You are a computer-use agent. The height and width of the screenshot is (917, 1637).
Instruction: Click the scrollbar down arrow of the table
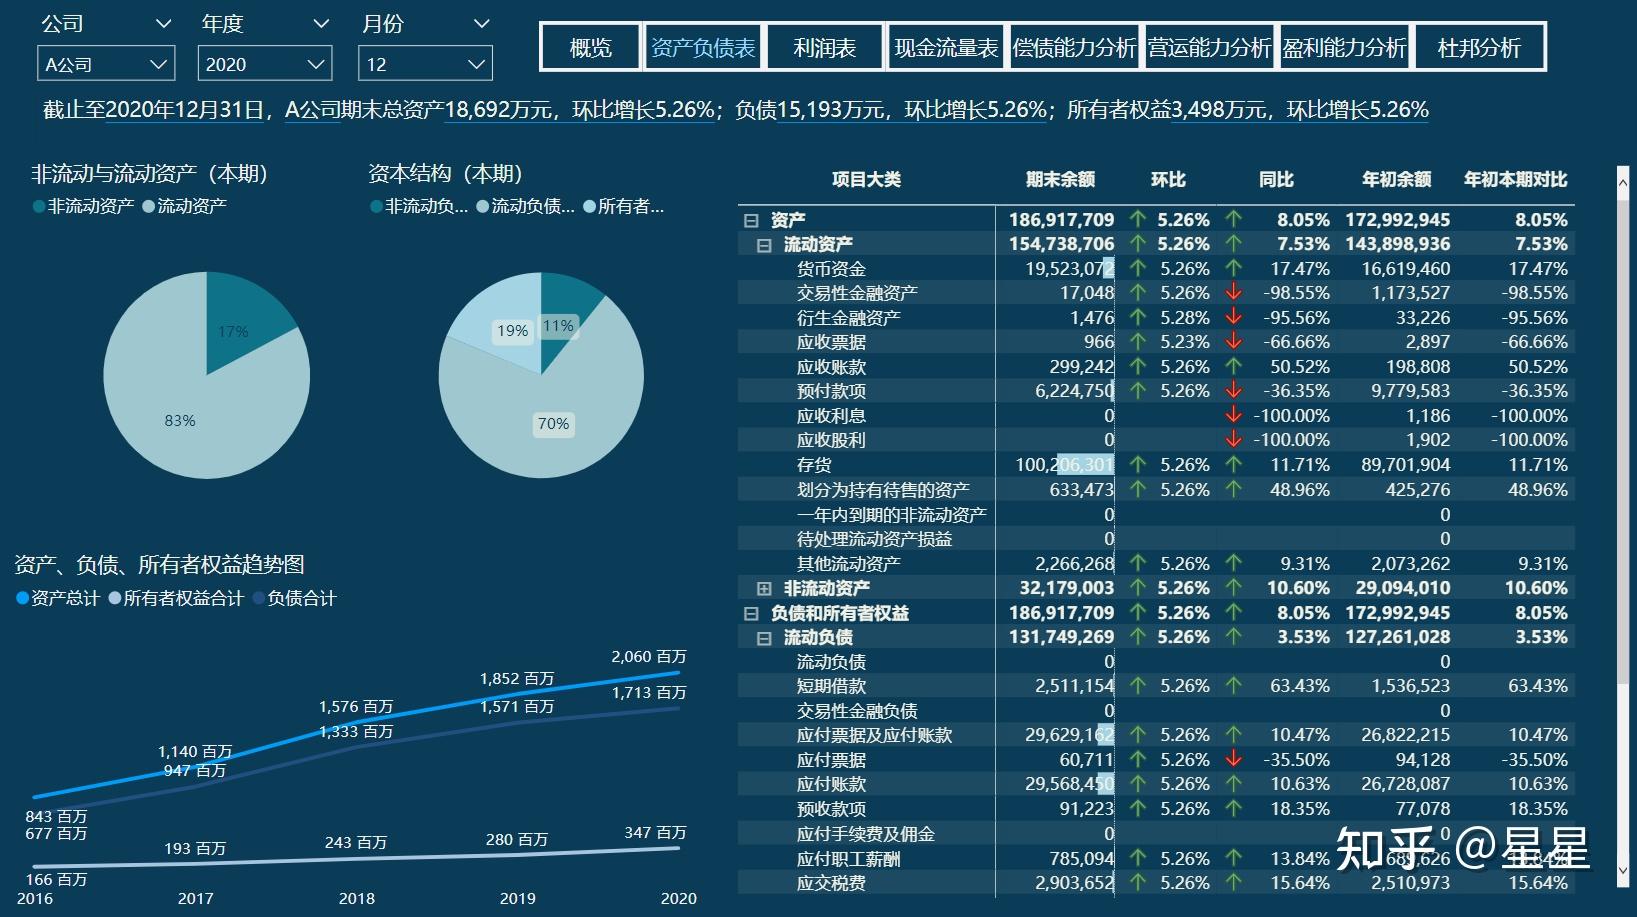coord(1623,871)
